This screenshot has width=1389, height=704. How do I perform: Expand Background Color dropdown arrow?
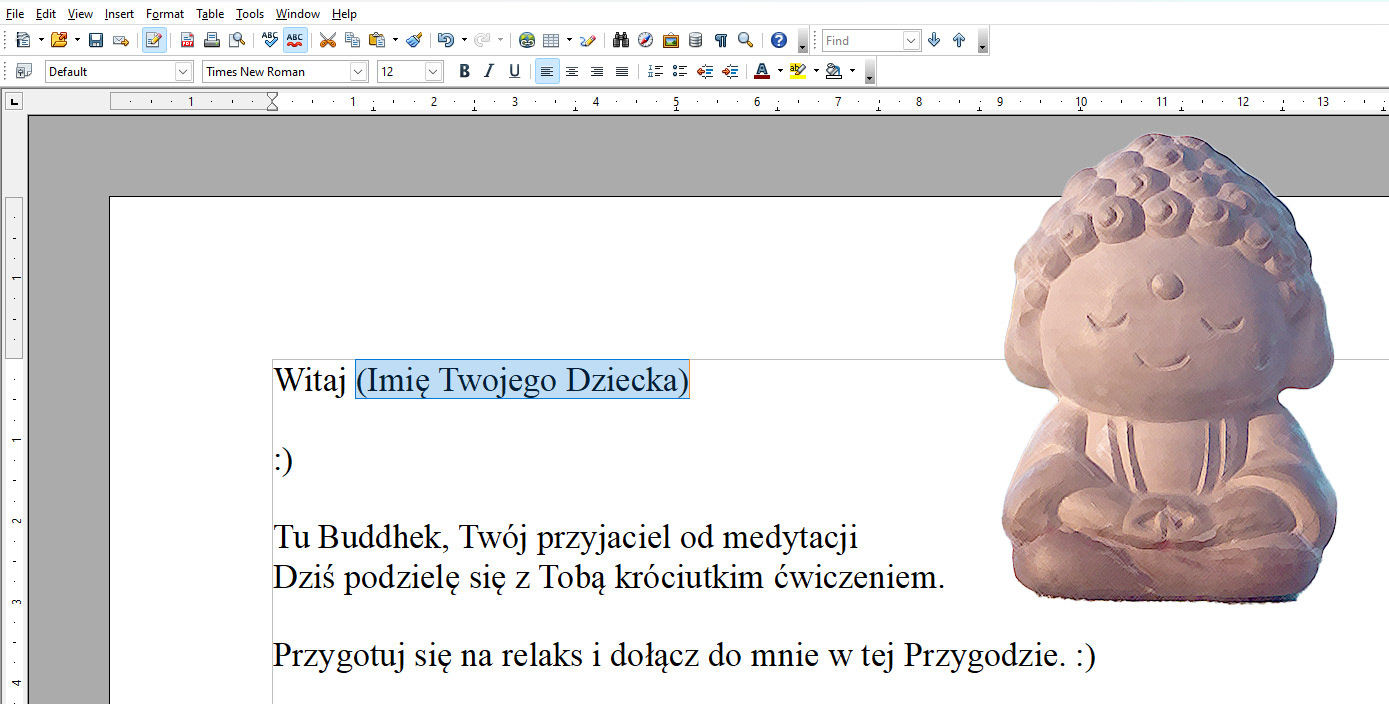(x=852, y=71)
